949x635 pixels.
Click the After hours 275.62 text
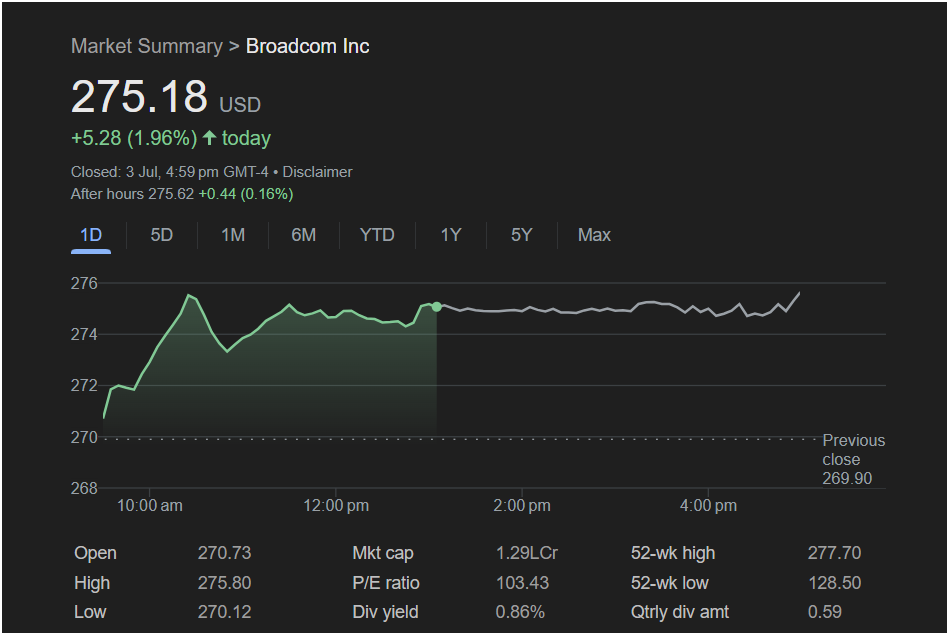pos(133,194)
